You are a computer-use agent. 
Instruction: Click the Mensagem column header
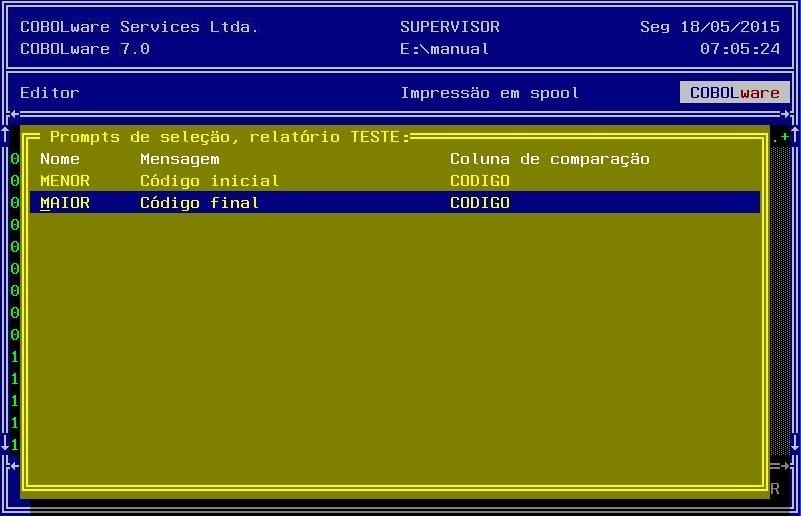[x=180, y=159]
